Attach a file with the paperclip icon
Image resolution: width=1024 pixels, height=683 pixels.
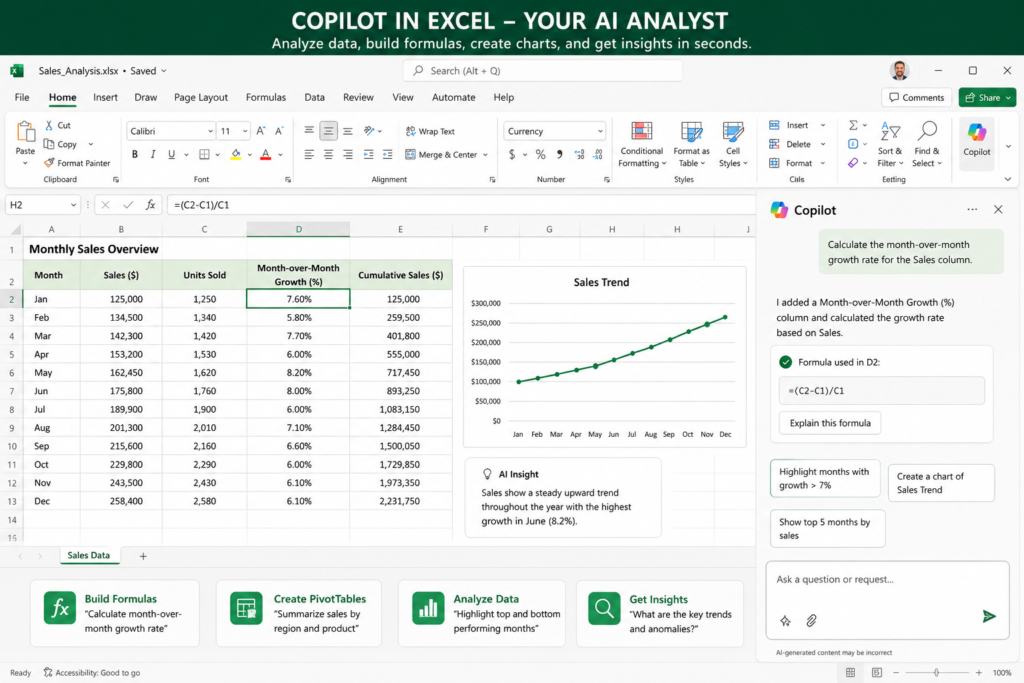pos(811,620)
